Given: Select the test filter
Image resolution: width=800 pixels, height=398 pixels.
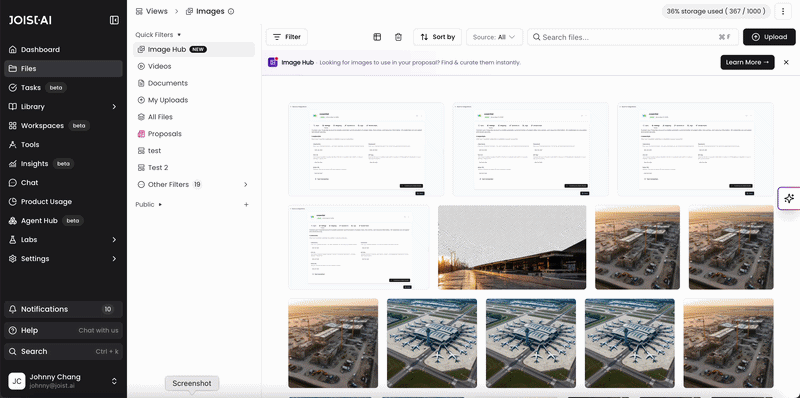Looking at the screenshot, I should pyautogui.click(x=194, y=151).
